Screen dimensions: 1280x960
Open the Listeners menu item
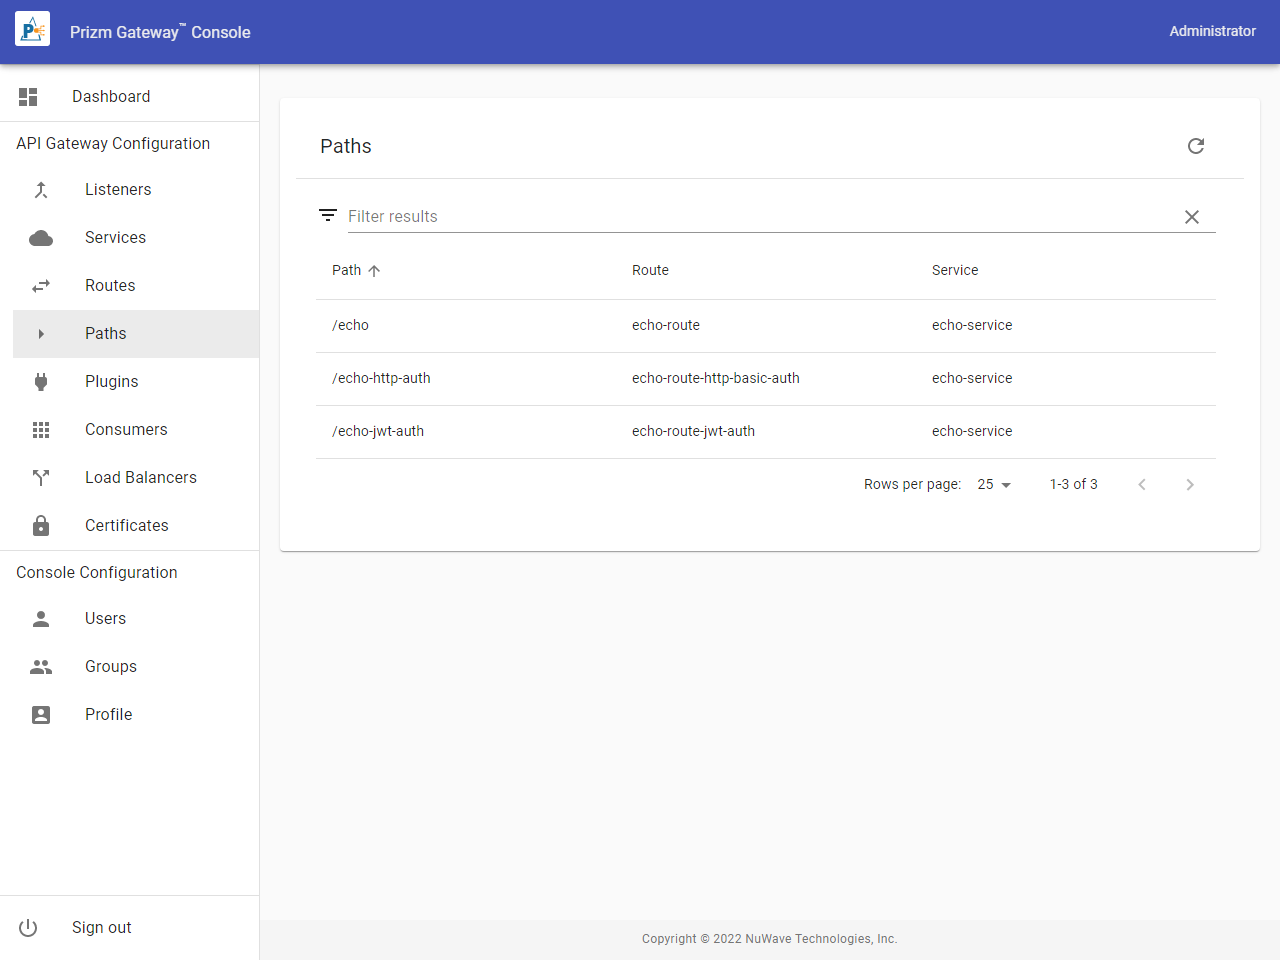(118, 190)
